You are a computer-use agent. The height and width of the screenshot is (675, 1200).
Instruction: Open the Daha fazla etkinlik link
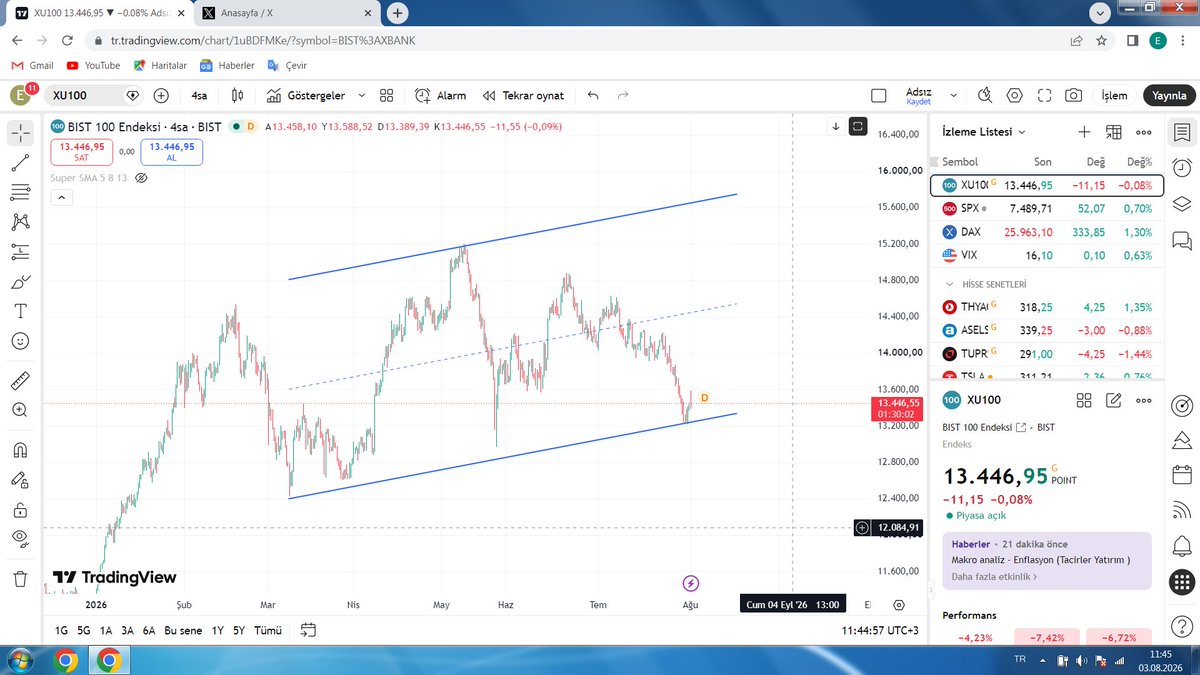pyautogui.click(x=994, y=576)
